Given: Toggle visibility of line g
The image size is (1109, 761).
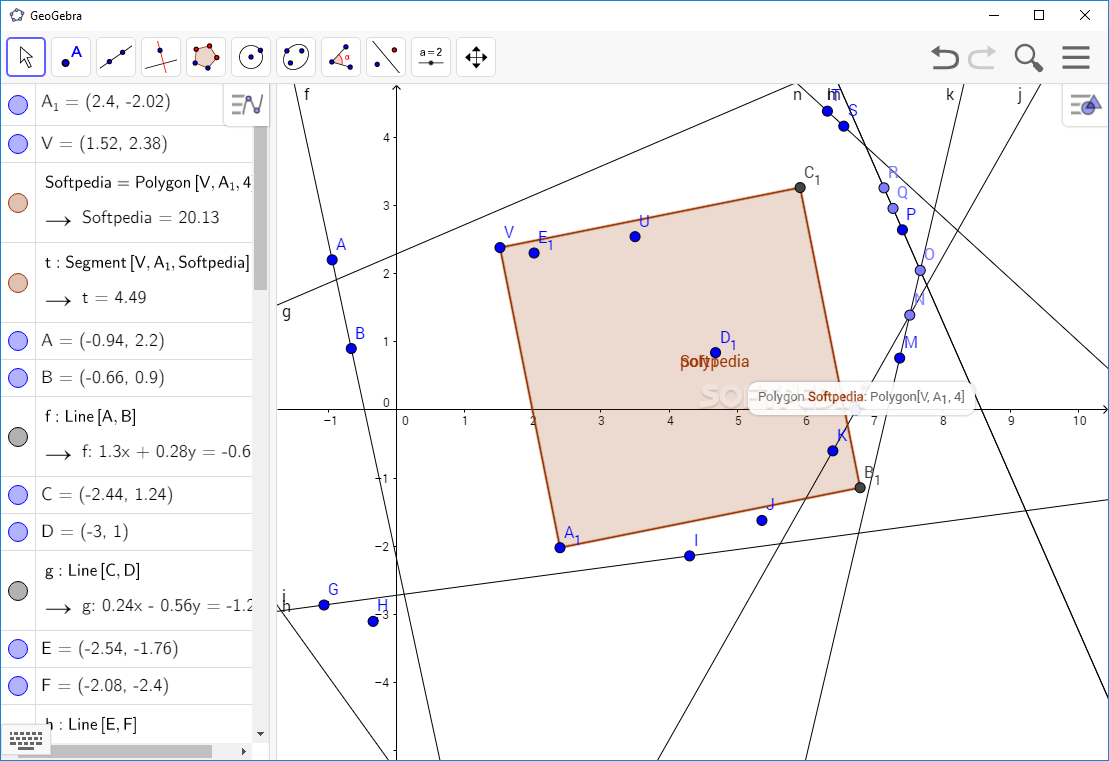Looking at the screenshot, I should point(18,591).
